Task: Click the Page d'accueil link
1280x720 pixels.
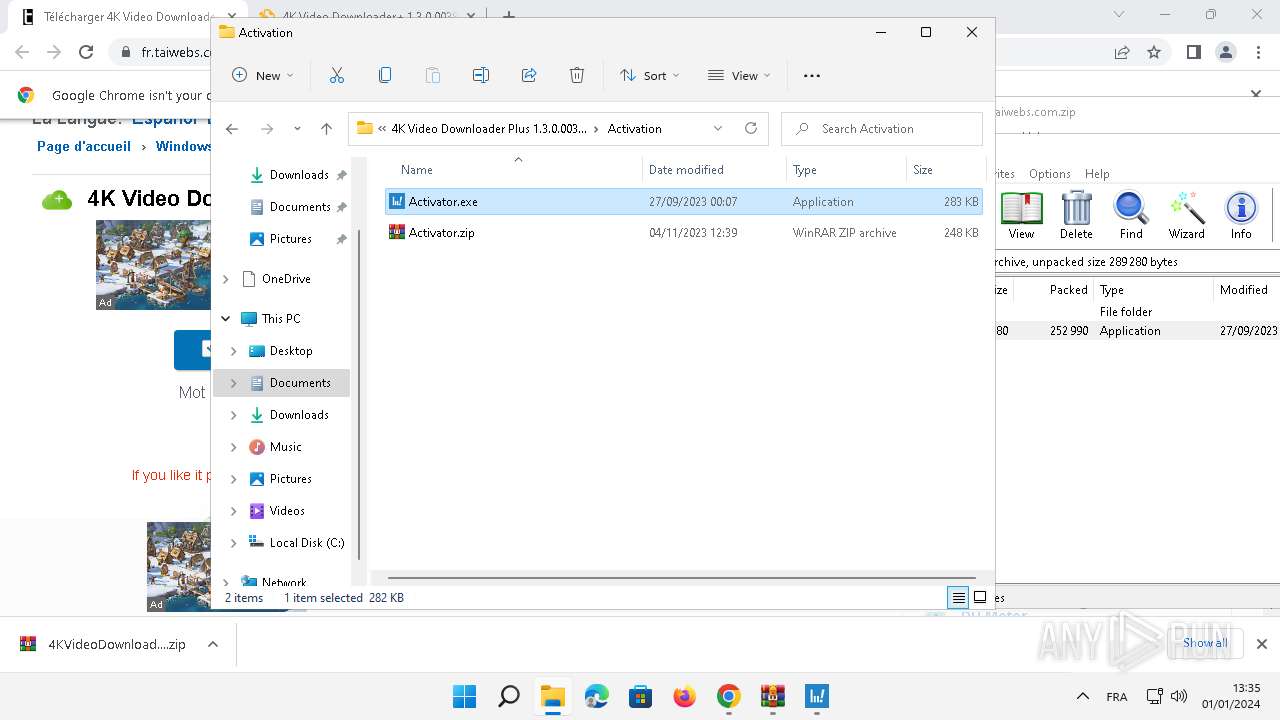Action: [84, 146]
